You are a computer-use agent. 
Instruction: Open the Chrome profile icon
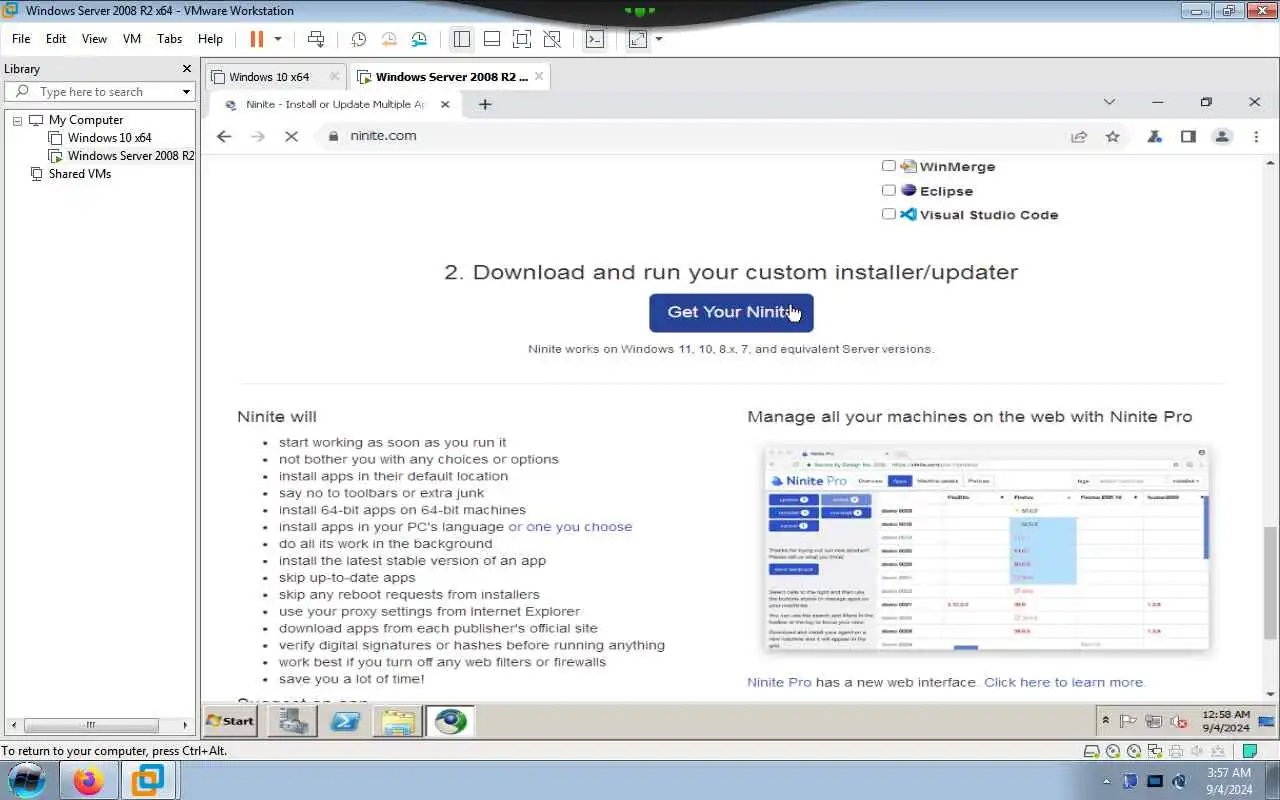point(1222,137)
